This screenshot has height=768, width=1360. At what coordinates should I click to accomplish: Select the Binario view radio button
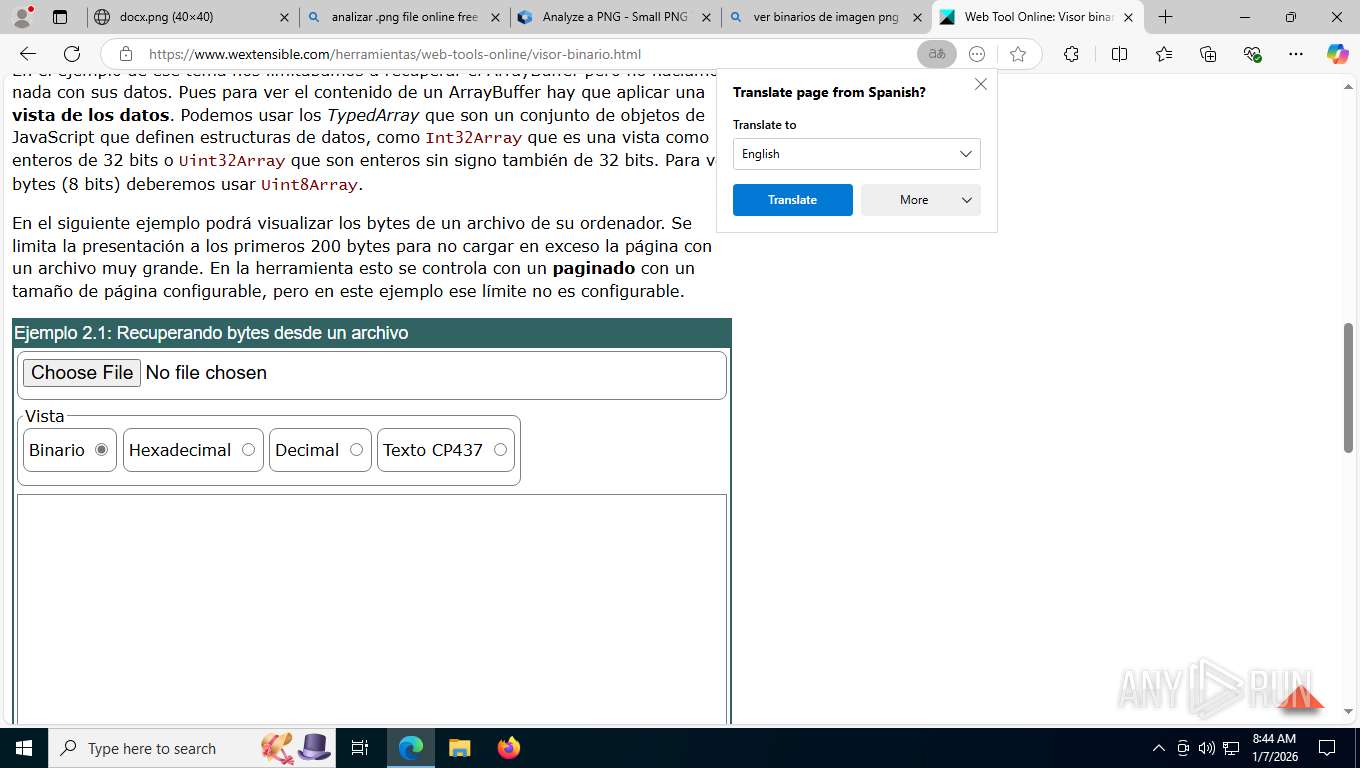point(101,450)
